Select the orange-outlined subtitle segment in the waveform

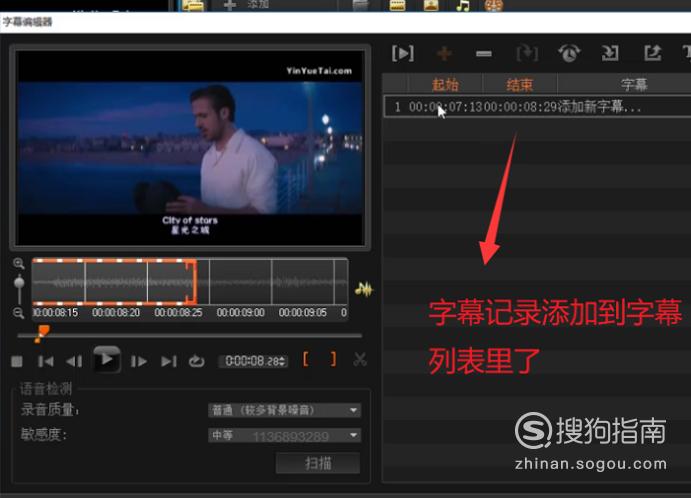click(x=114, y=282)
